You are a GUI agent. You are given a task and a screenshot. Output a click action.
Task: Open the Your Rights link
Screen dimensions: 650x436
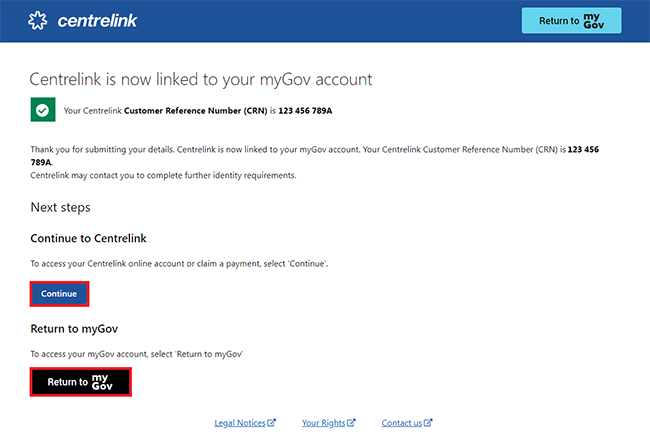(323, 423)
